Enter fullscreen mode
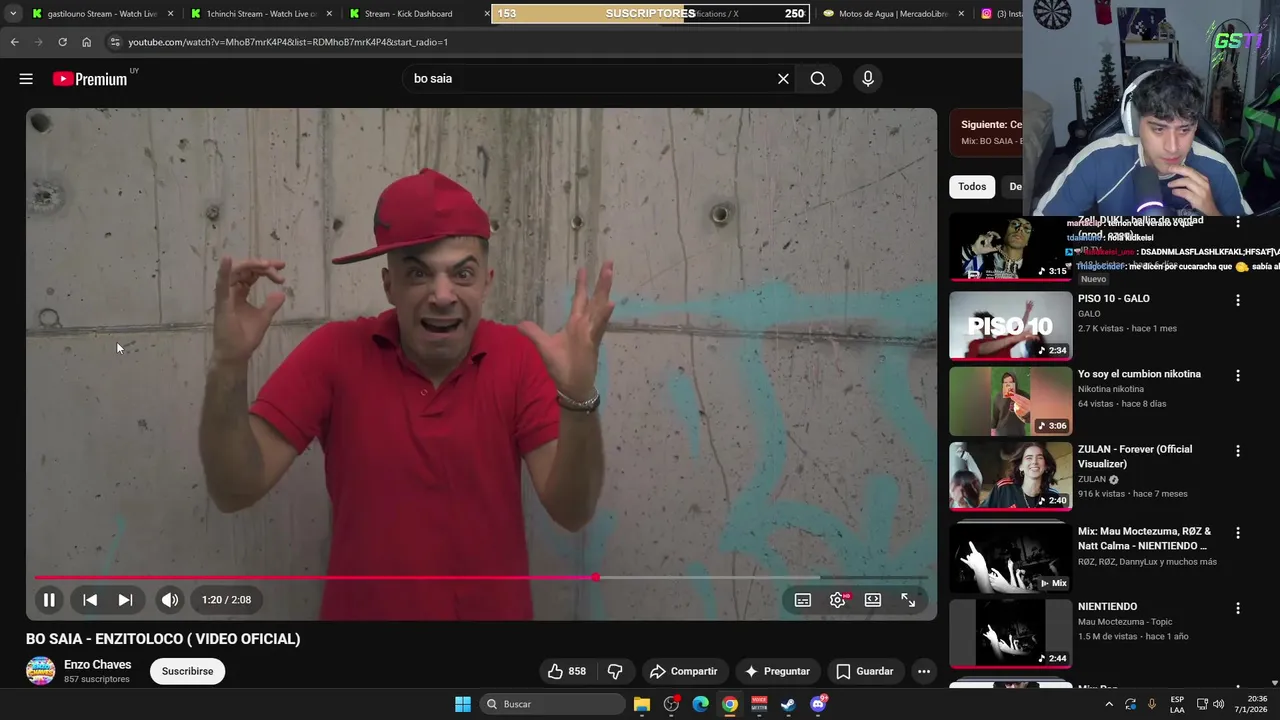The height and width of the screenshot is (720, 1280). [908, 600]
